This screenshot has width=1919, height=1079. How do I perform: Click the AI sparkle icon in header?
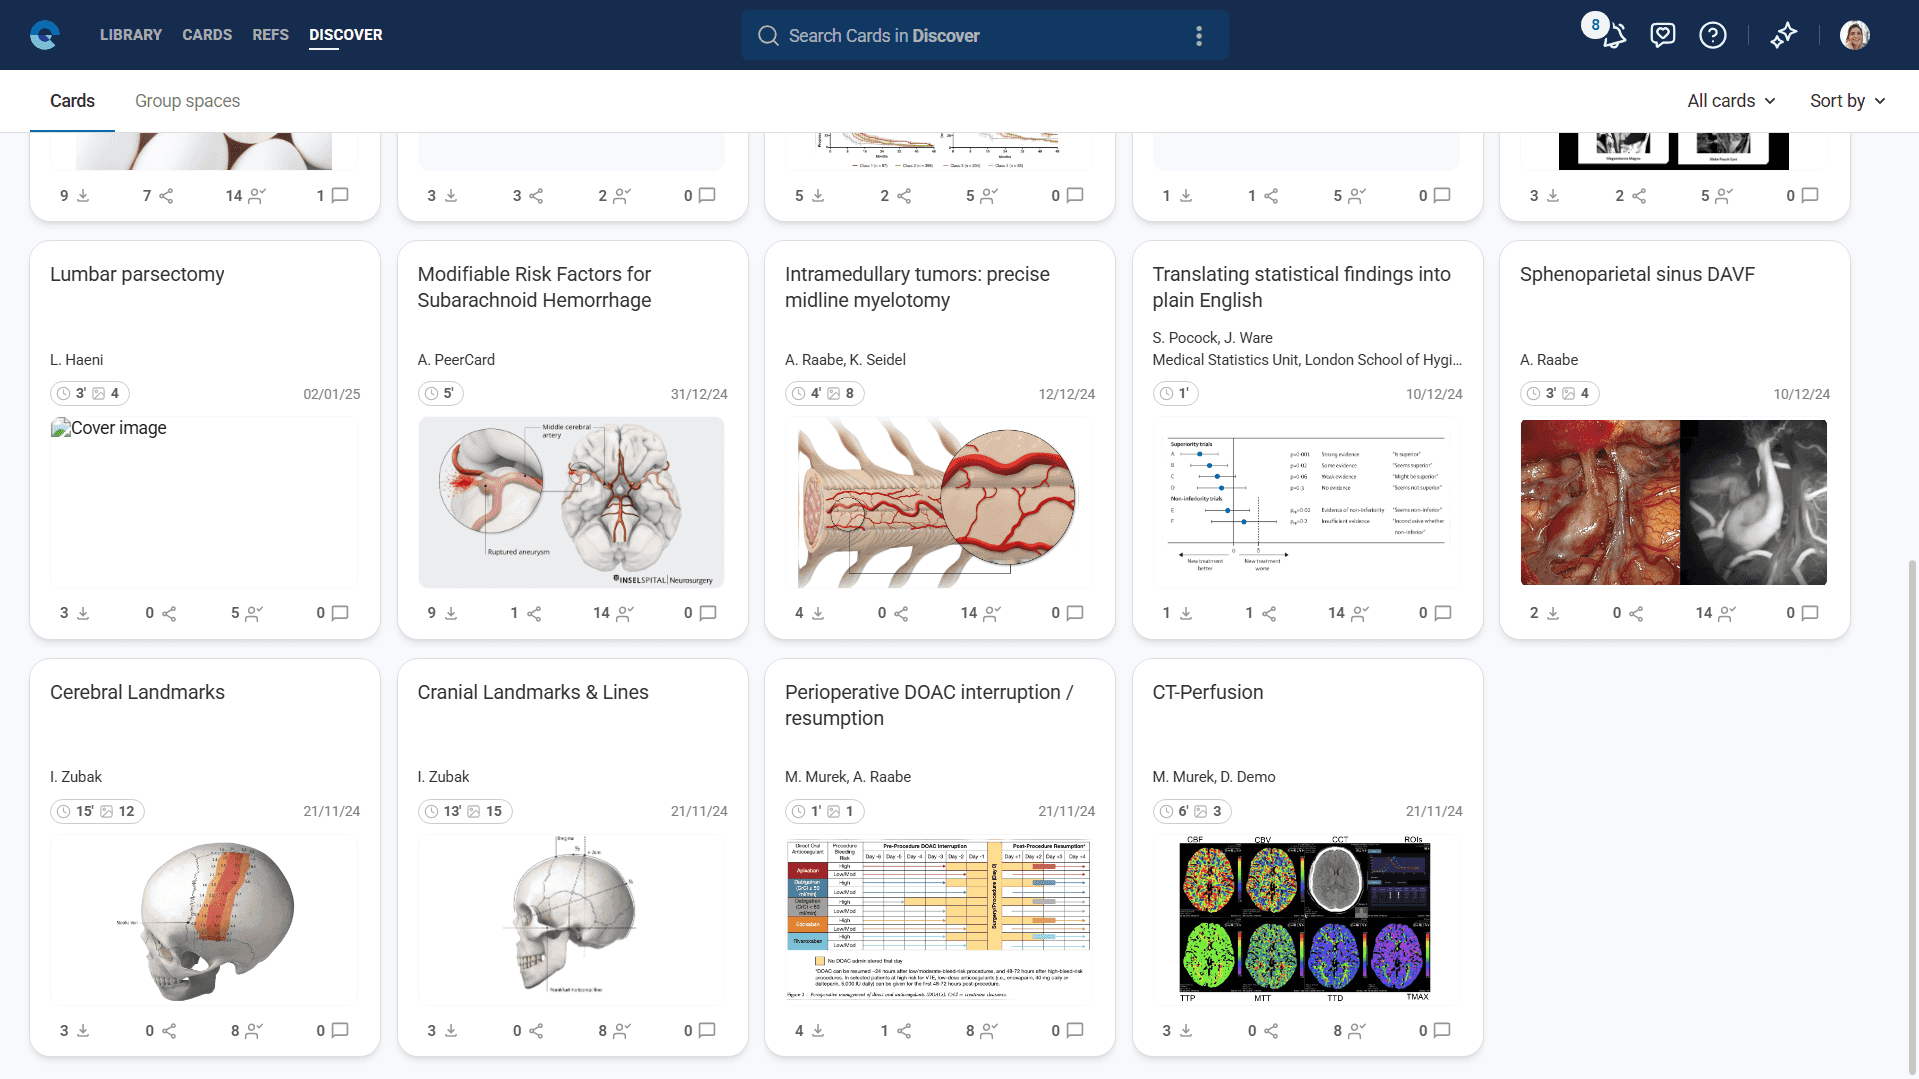click(1783, 36)
